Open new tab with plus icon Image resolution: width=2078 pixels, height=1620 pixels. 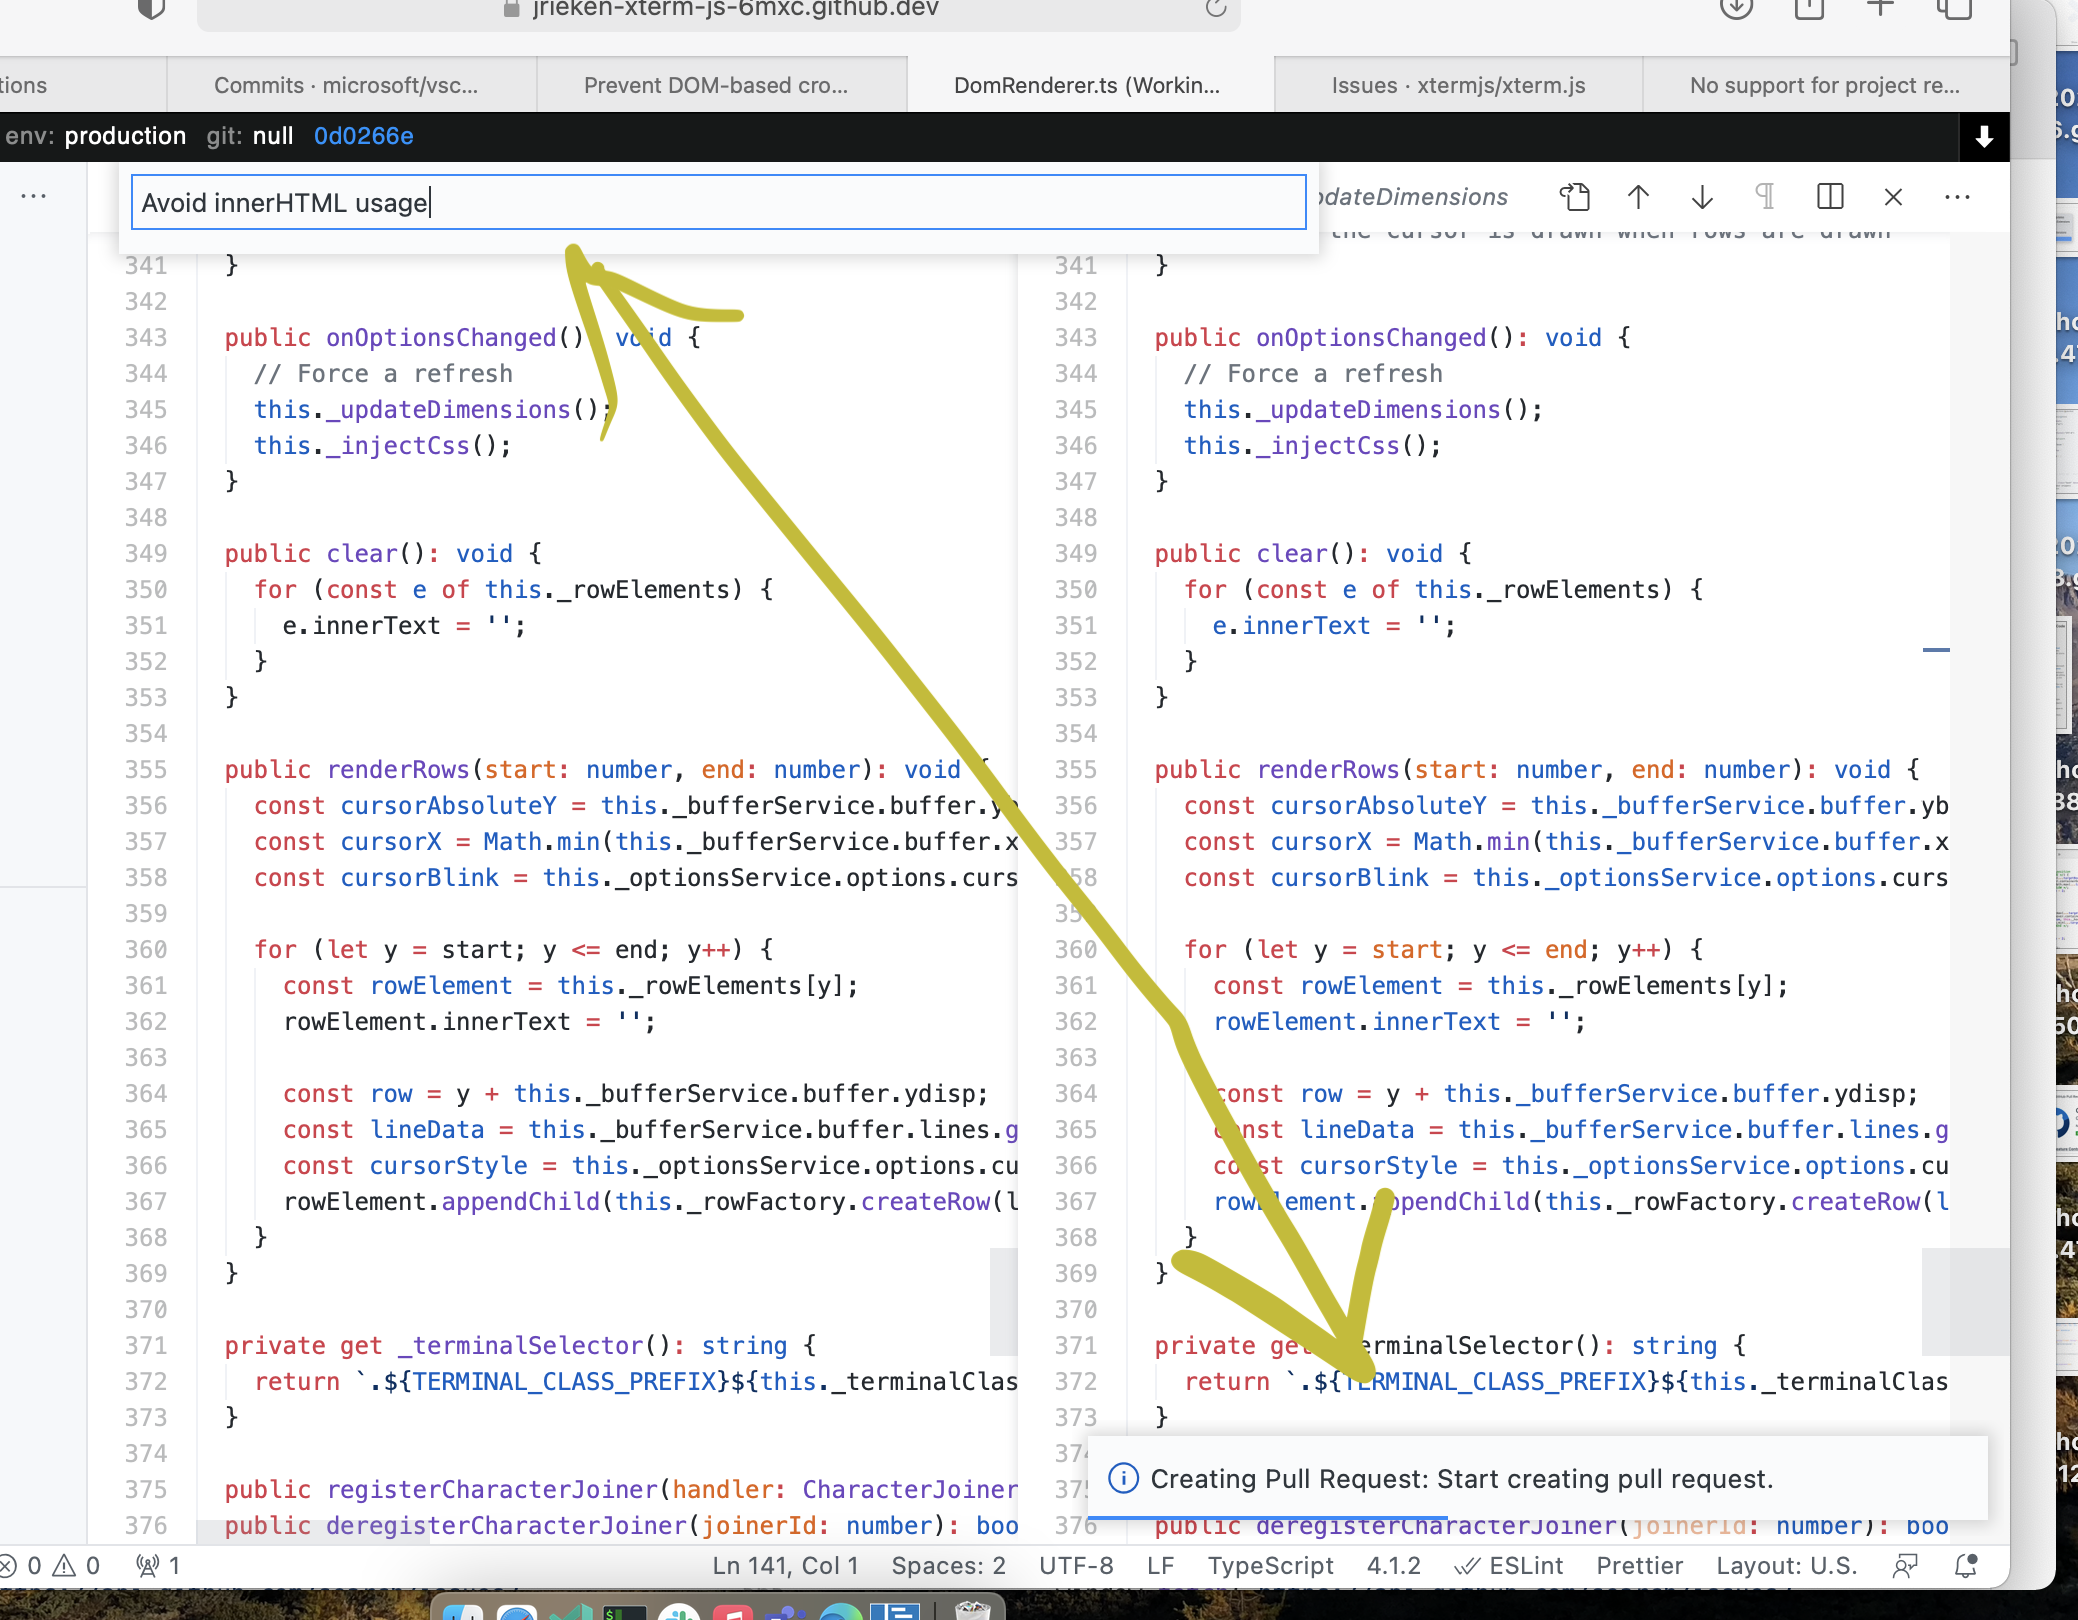(x=1881, y=8)
